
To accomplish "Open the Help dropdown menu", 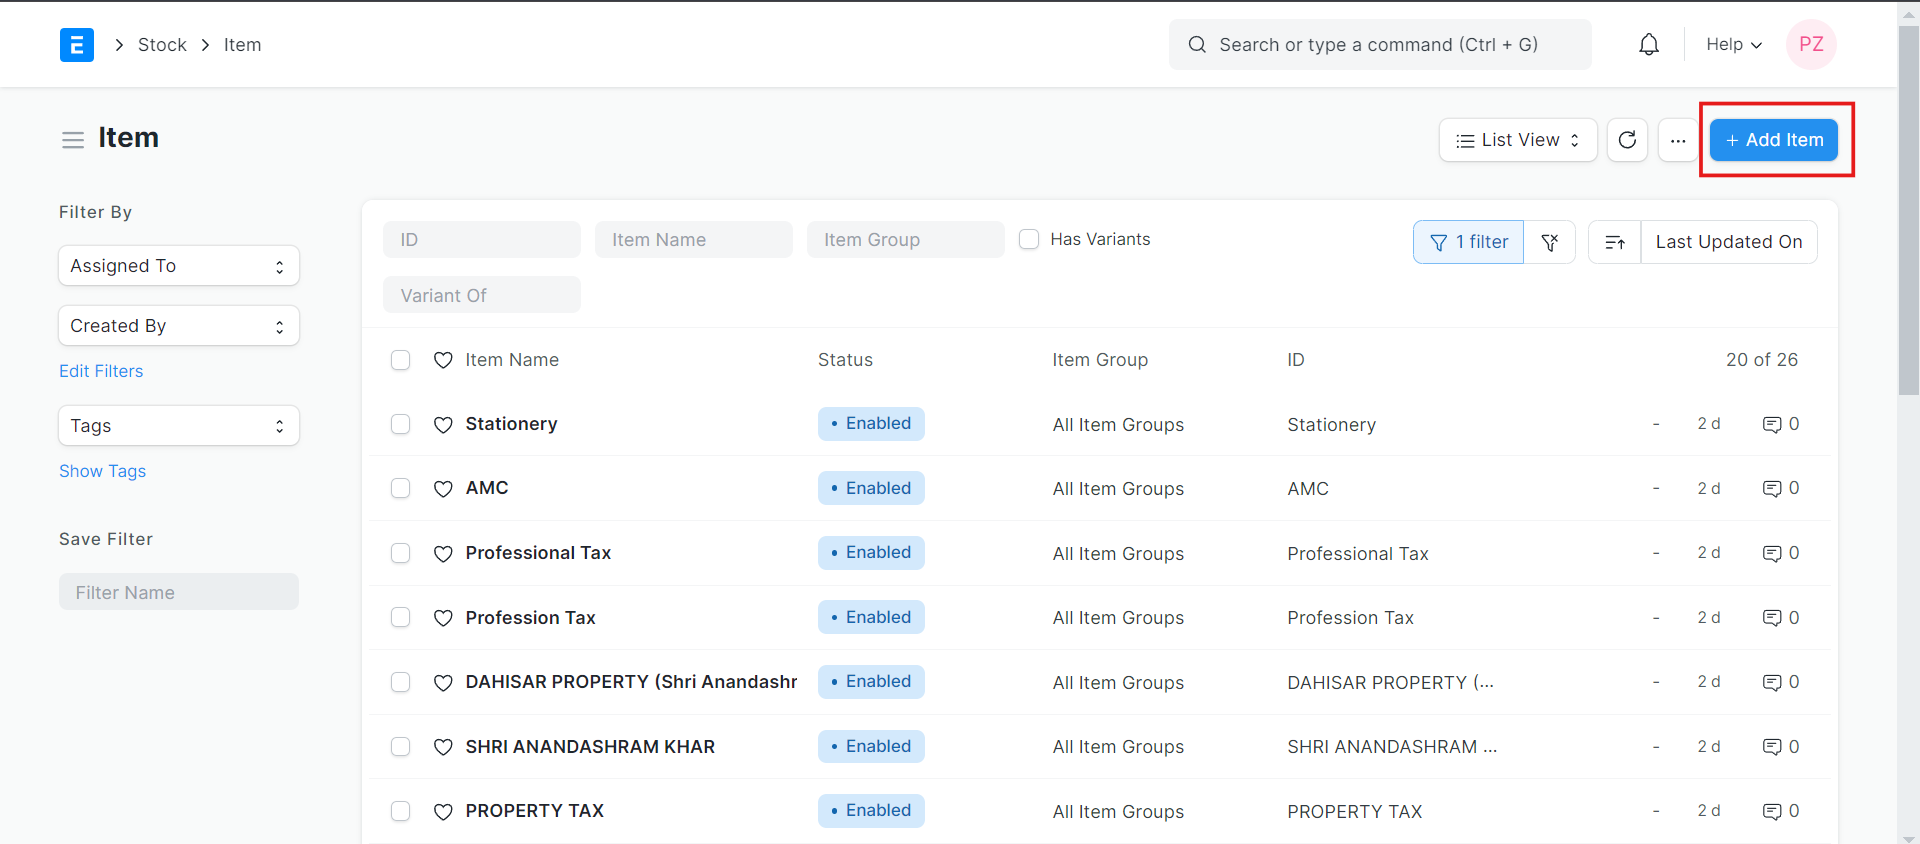I will click(1734, 45).
